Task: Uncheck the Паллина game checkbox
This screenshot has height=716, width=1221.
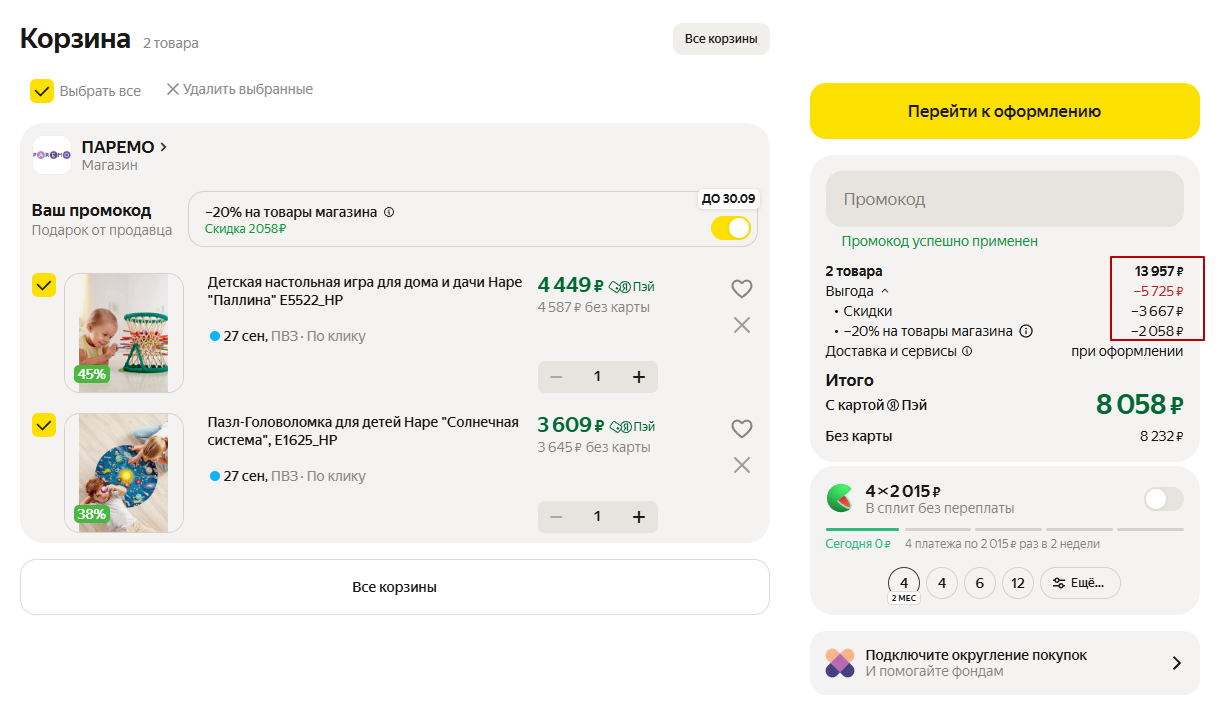Action: [x=44, y=286]
